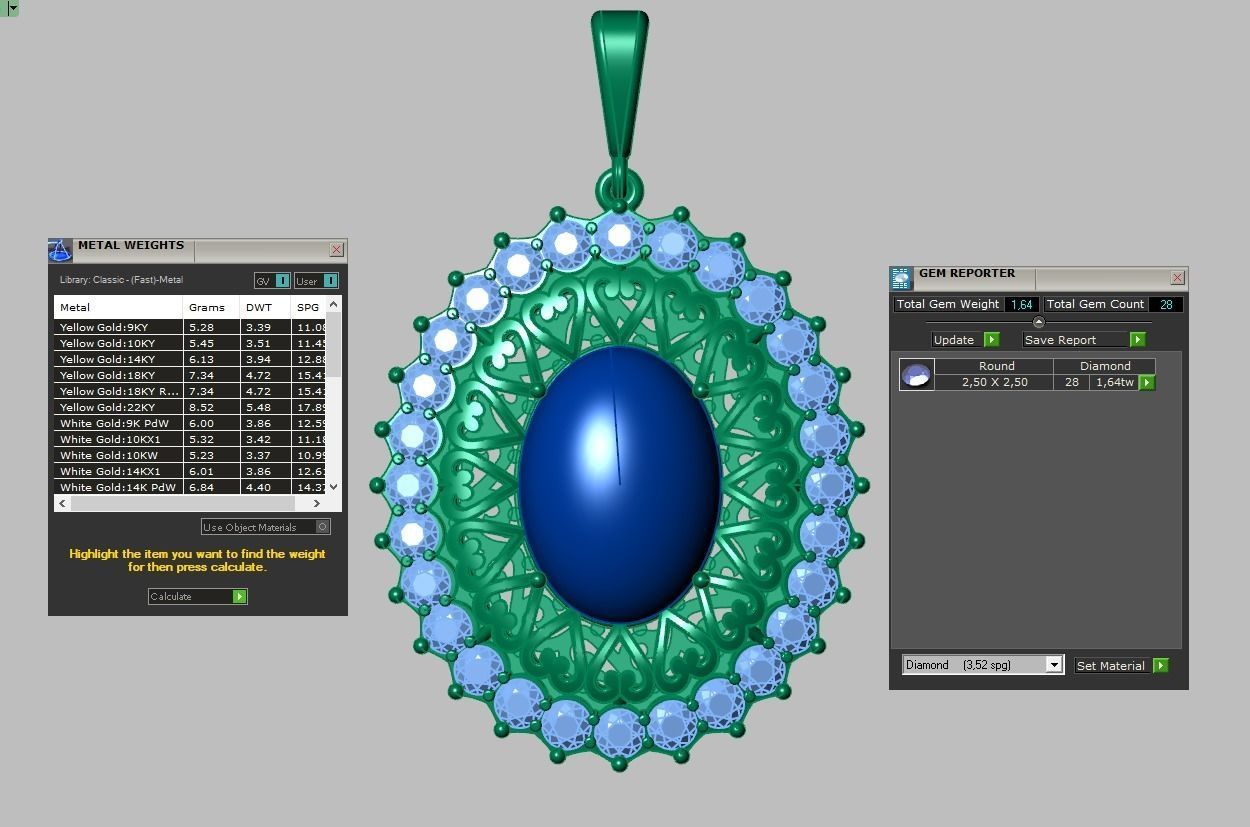
Task: Select the White Gold:9K PdW row
Action: (190, 423)
